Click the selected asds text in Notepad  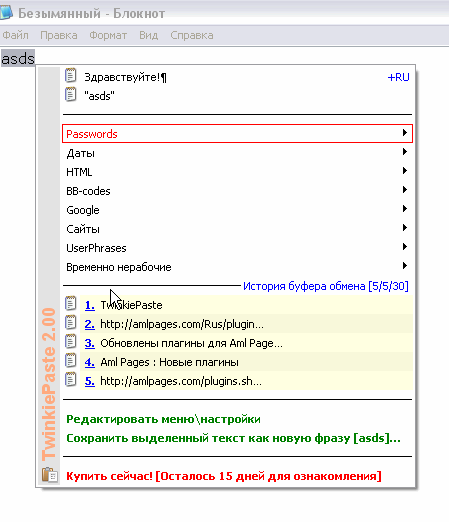coord(18,58)
